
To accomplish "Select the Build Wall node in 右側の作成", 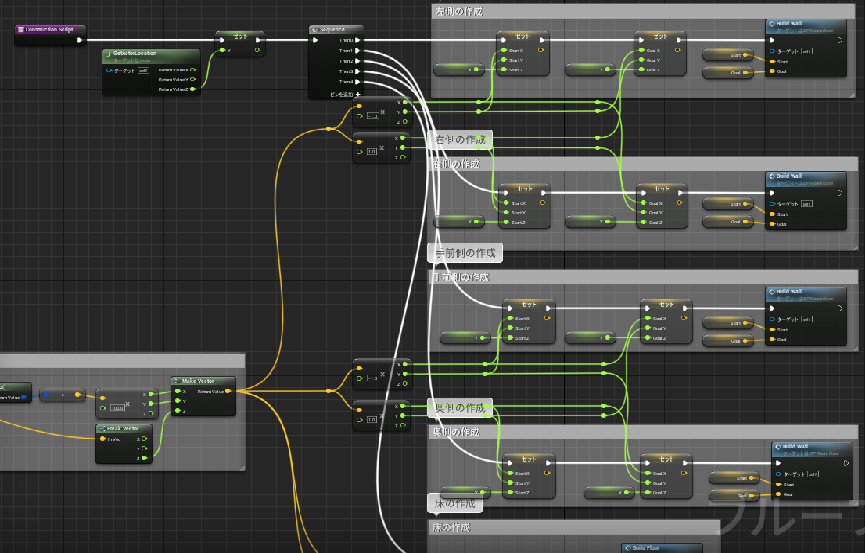I will coord(806,201).
